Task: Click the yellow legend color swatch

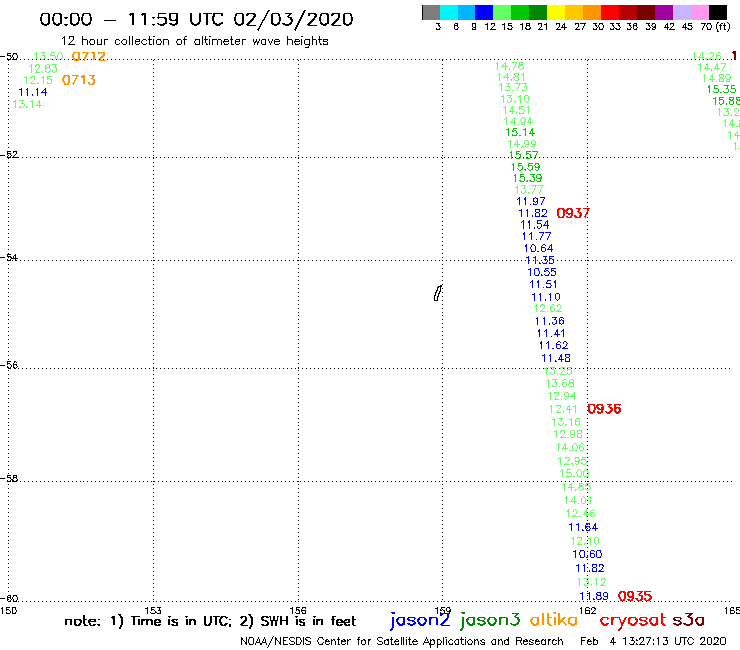Action: click(x=556, y=12)
